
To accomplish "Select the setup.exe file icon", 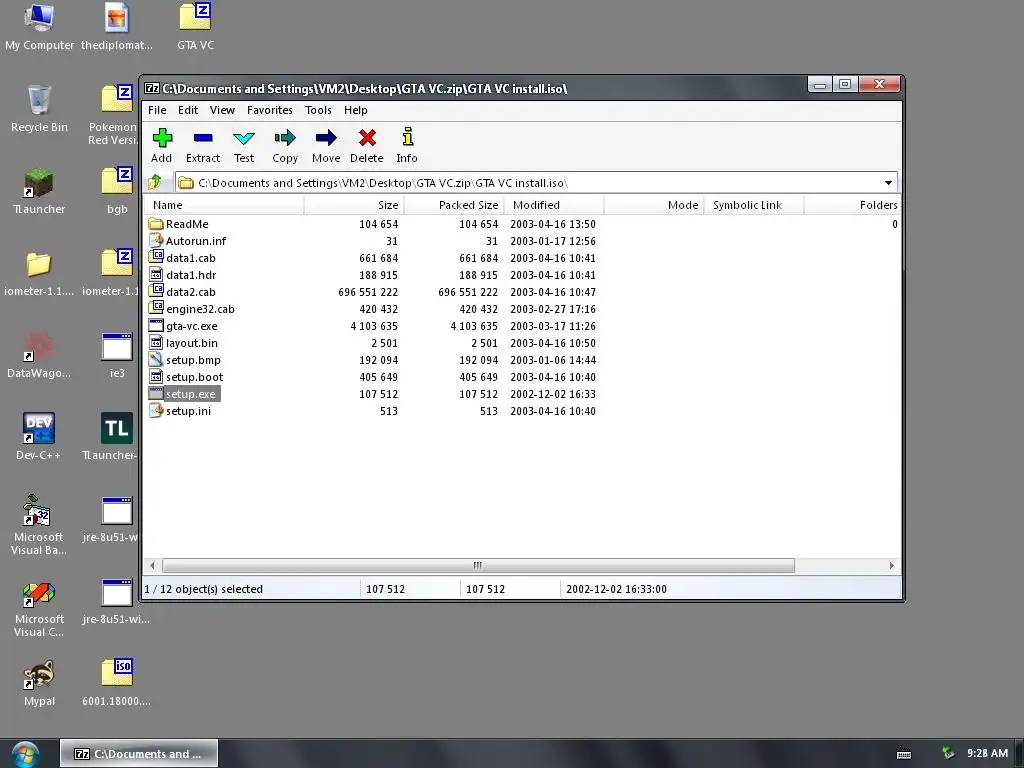I will [155, 394].
